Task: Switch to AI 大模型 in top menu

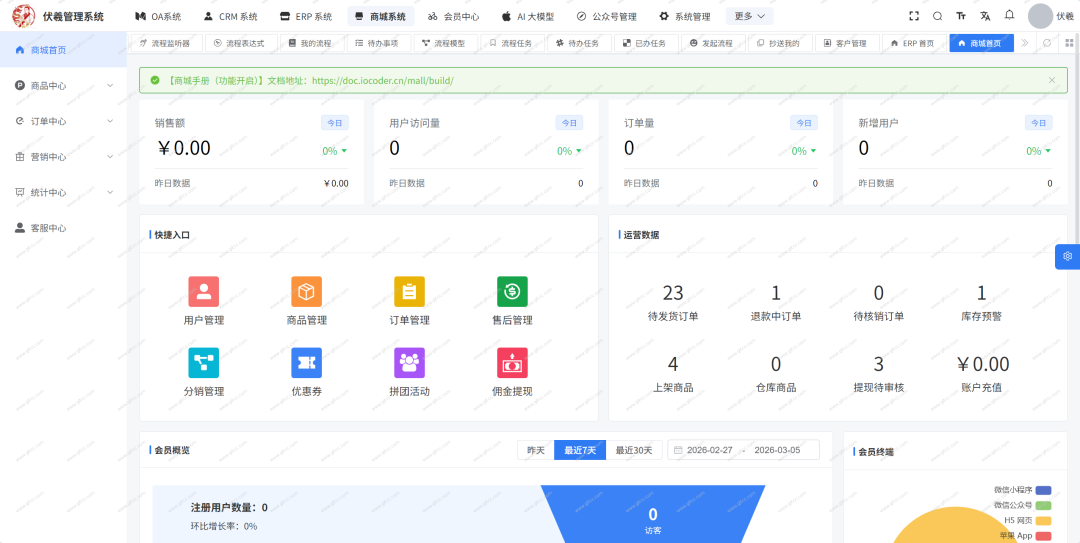Action: pyautogui.click(x=528, y=16)
